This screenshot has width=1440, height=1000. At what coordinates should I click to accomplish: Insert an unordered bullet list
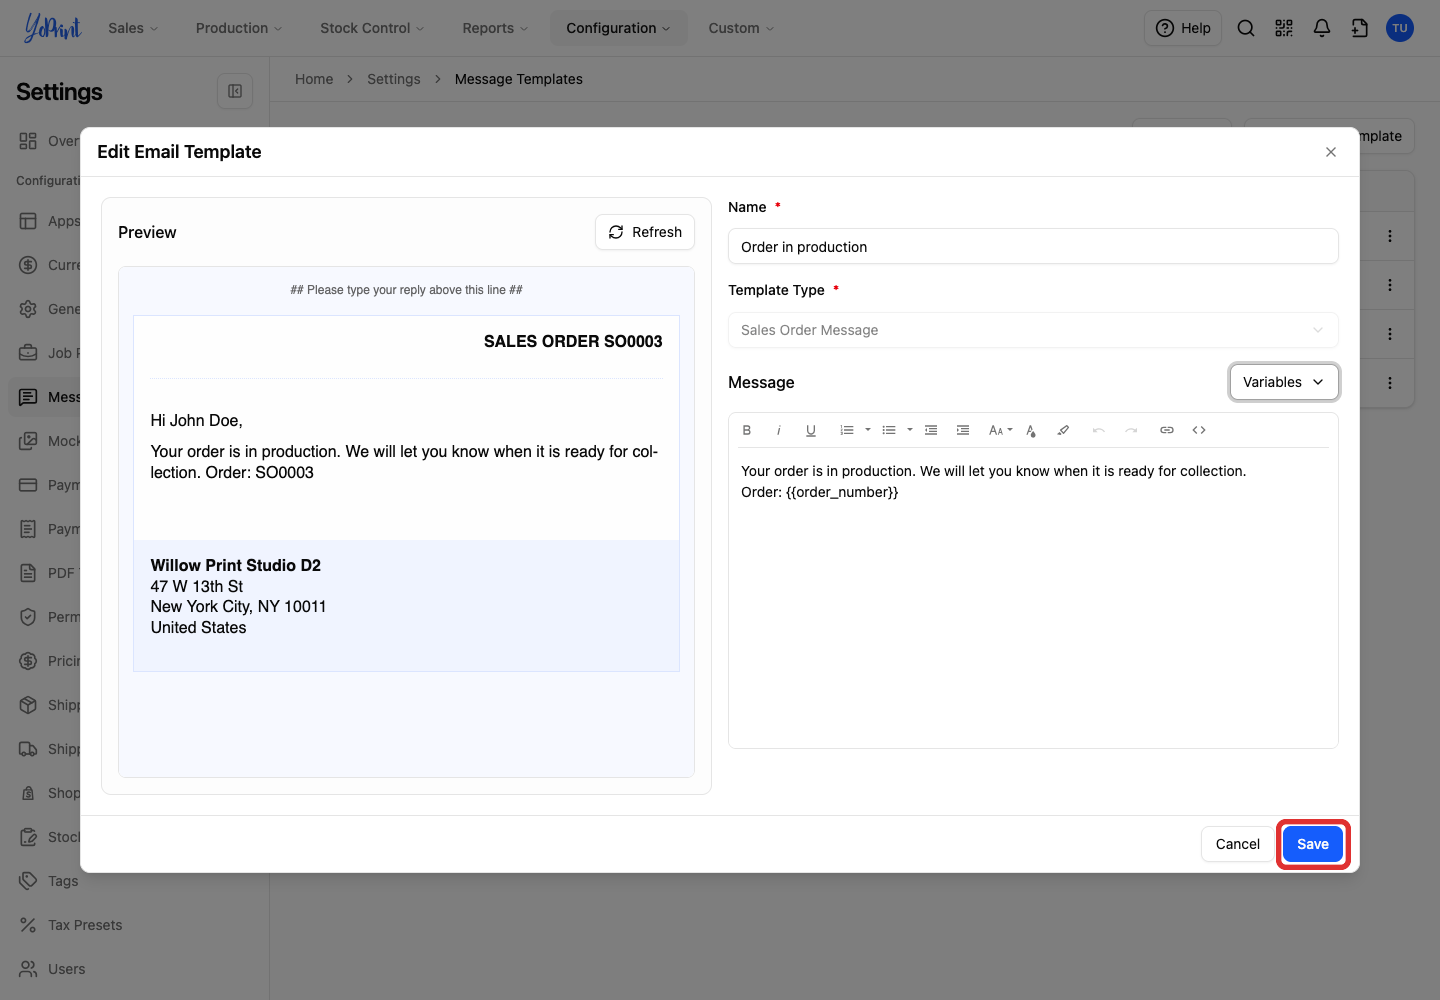[x=889, y=430]
